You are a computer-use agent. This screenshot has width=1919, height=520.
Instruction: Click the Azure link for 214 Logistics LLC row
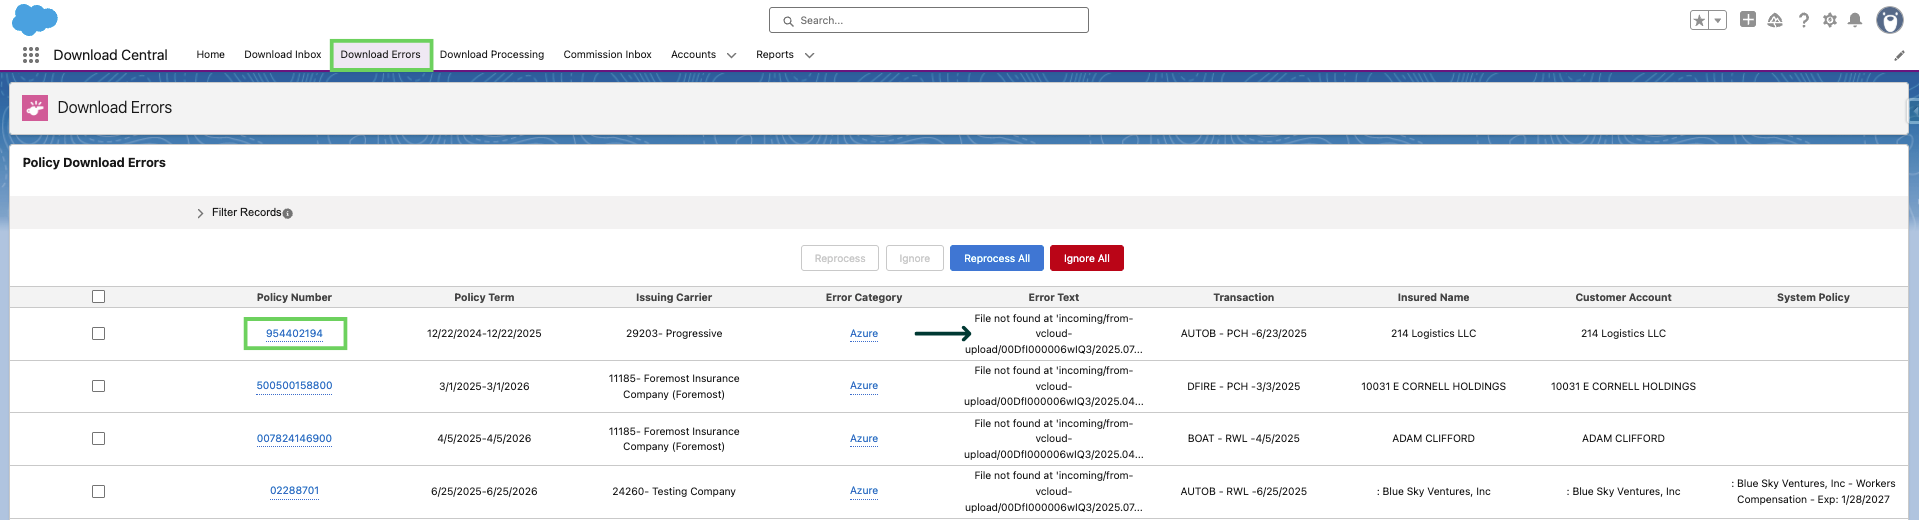tap(864, 334)
